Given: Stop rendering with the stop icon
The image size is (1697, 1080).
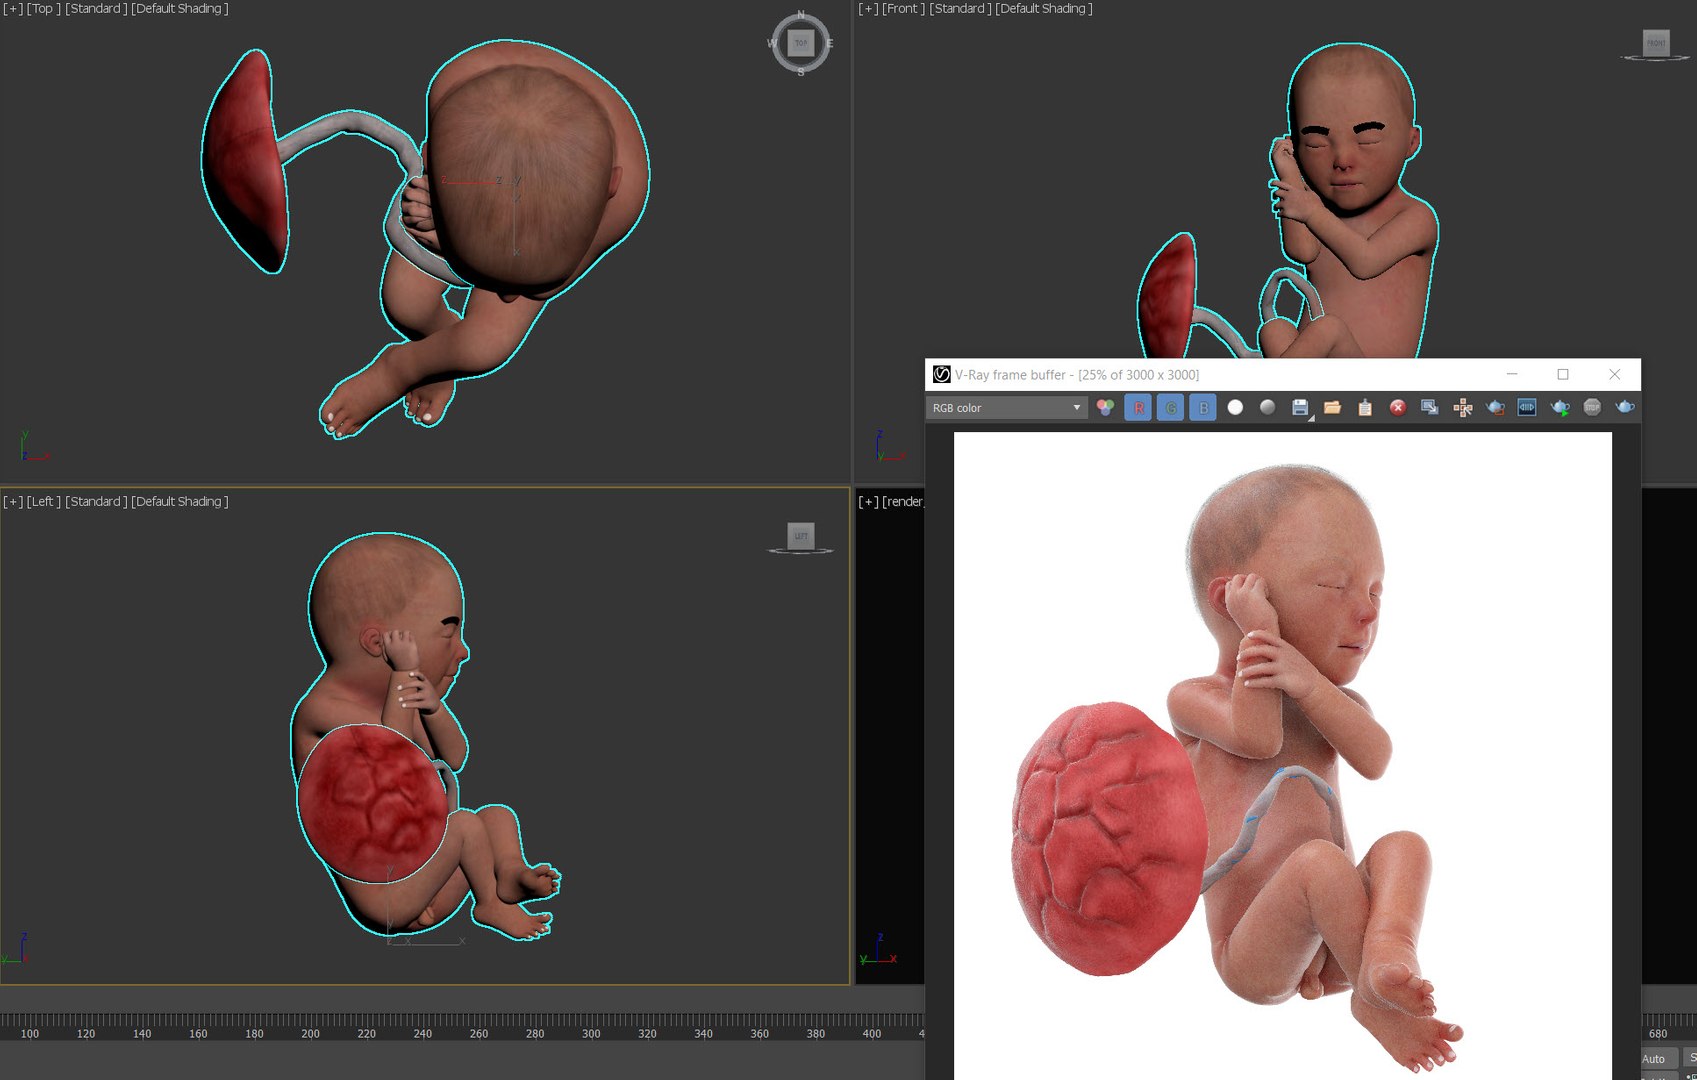Looking at the screenshot, I should [x=1592, y=408].
